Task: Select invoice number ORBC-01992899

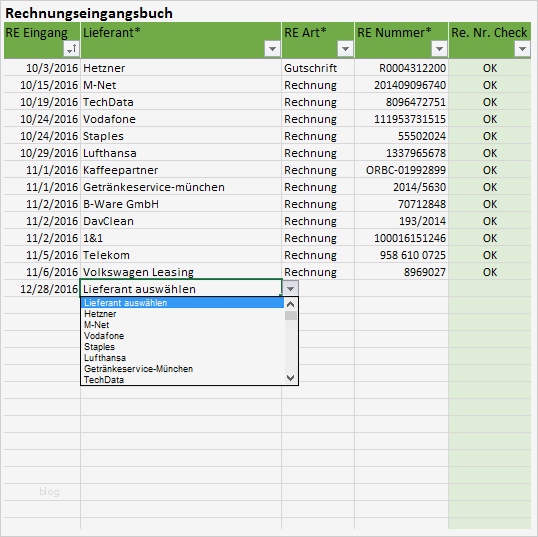Action: pyautogui.click(x=401, y=170)
